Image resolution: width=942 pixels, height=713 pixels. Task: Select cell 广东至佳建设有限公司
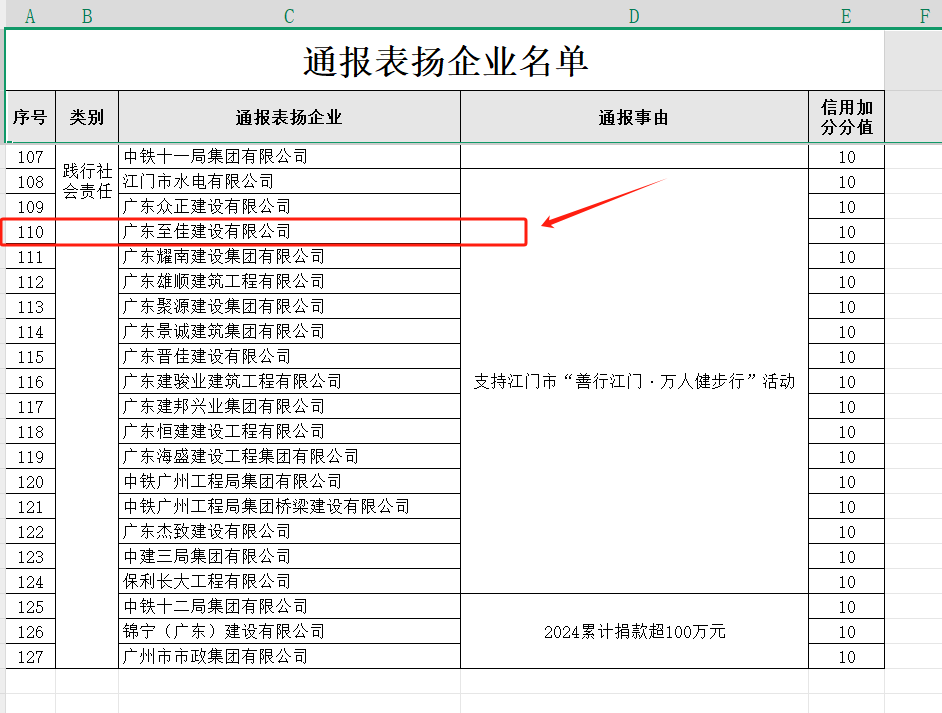click(289, 231)
